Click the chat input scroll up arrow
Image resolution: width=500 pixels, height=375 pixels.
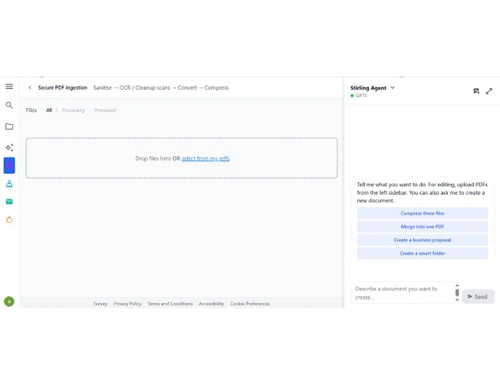click(457, 286)
